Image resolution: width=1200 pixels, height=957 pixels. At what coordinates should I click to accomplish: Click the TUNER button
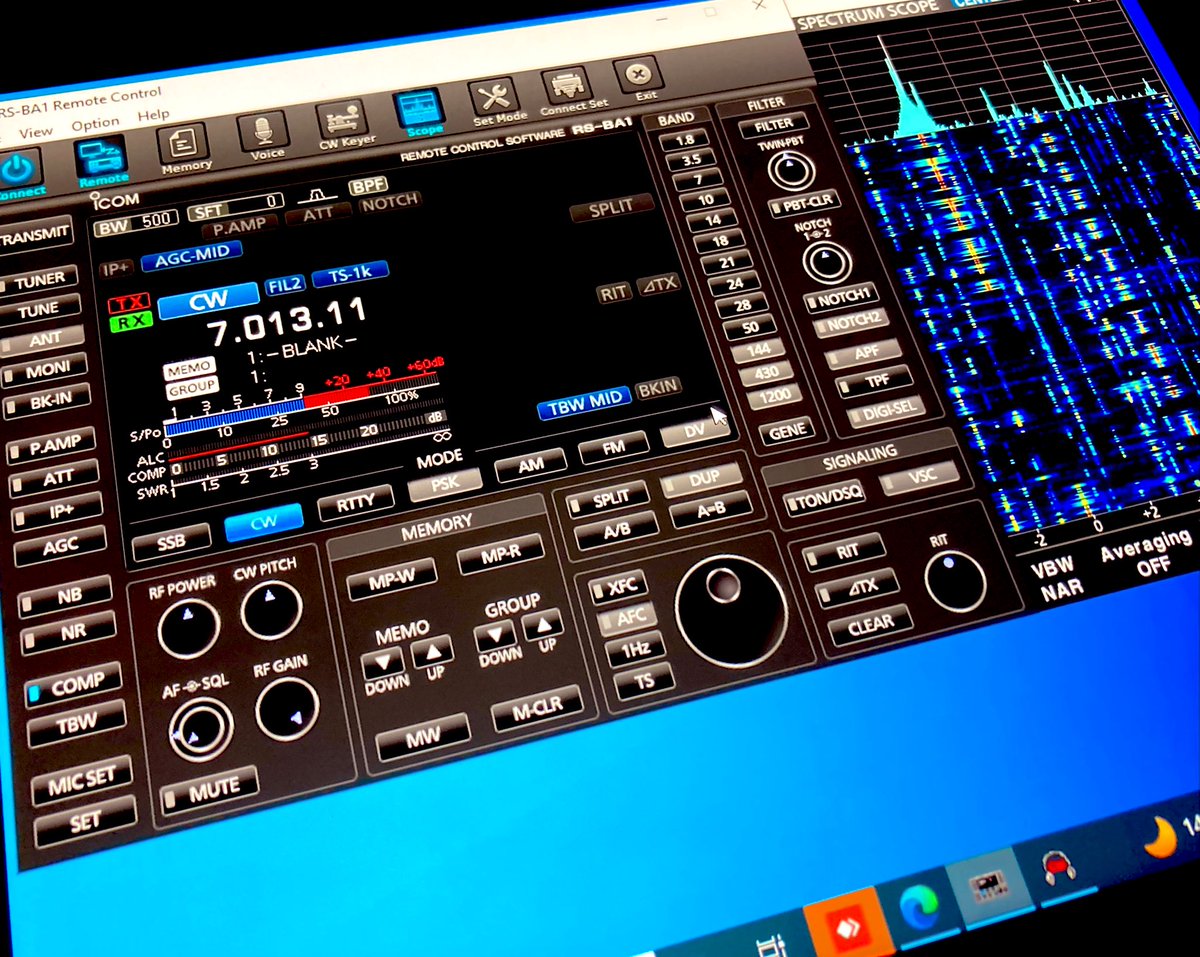[36, 281]
